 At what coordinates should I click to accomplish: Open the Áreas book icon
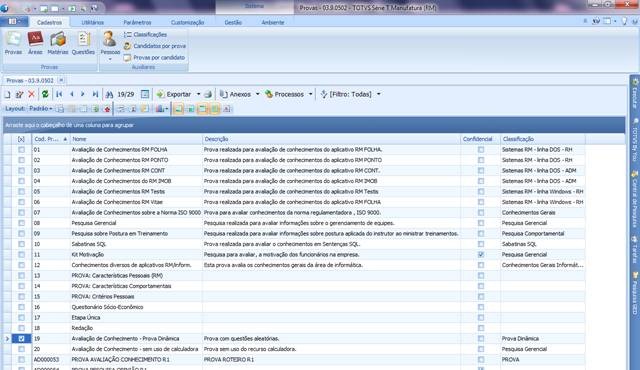click(35, 43)
